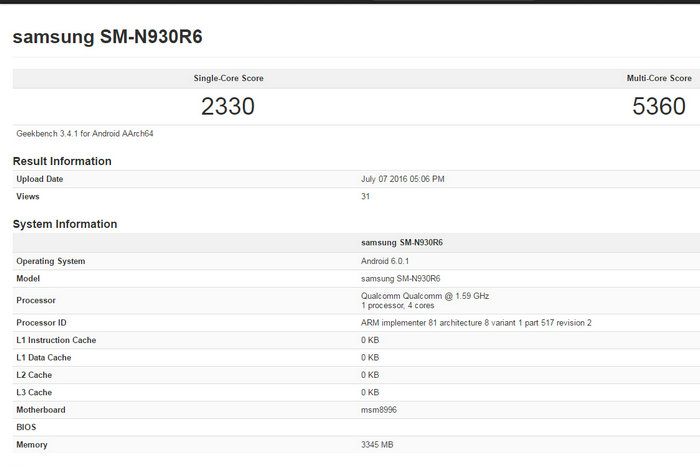Image resolution: width=700 pixels, height=467 pixels.
Task: Click the msm8996 motherboard value
Action: point(379,410)
